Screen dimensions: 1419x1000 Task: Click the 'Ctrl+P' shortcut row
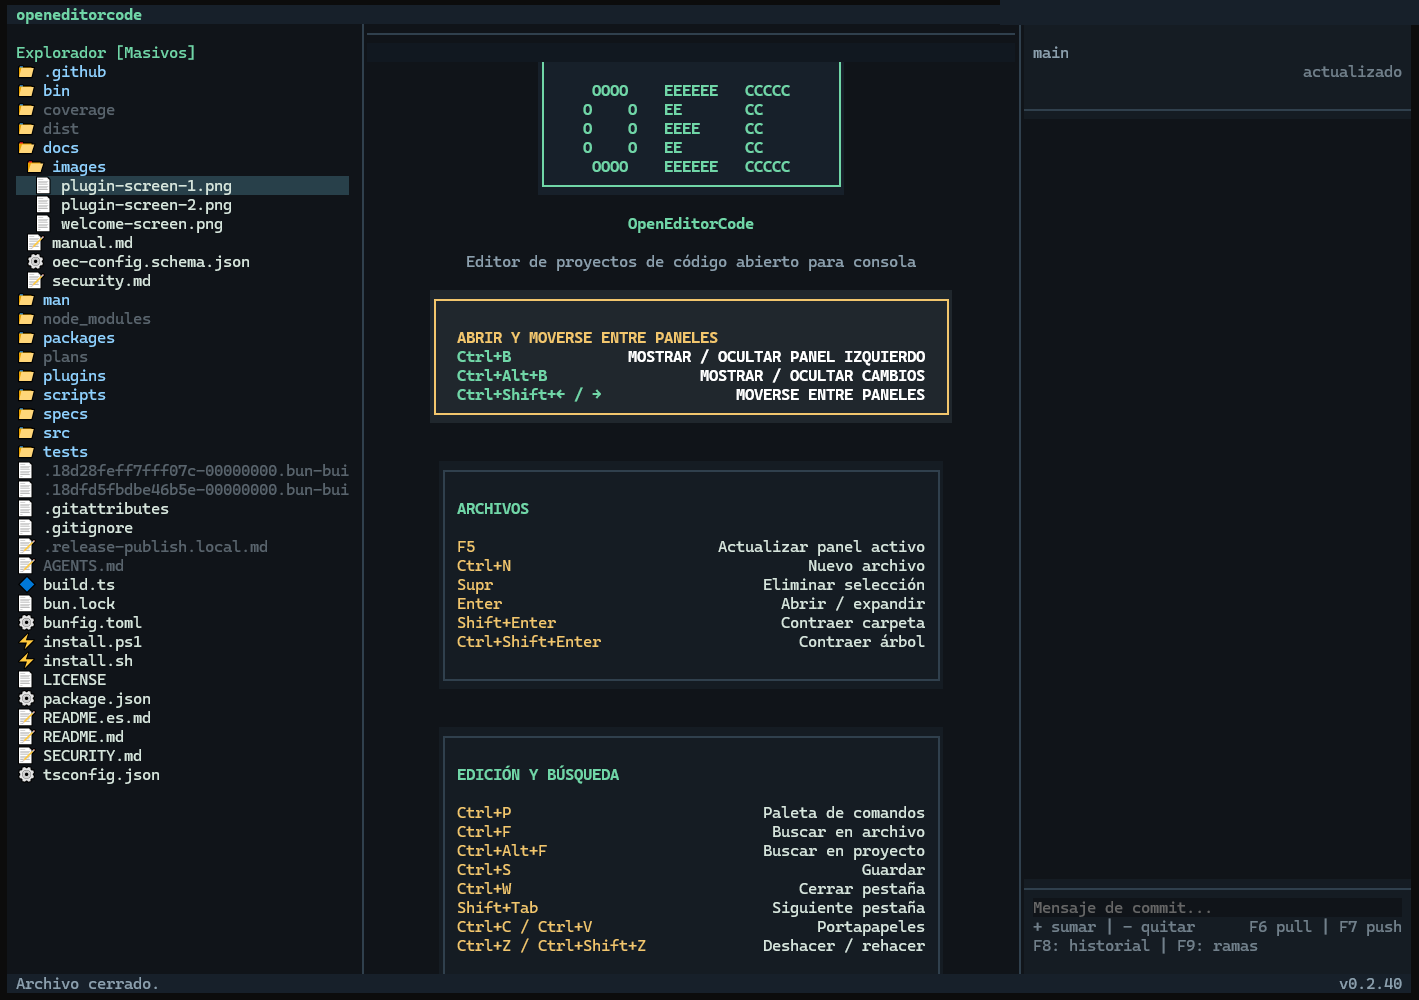[691, 813]
